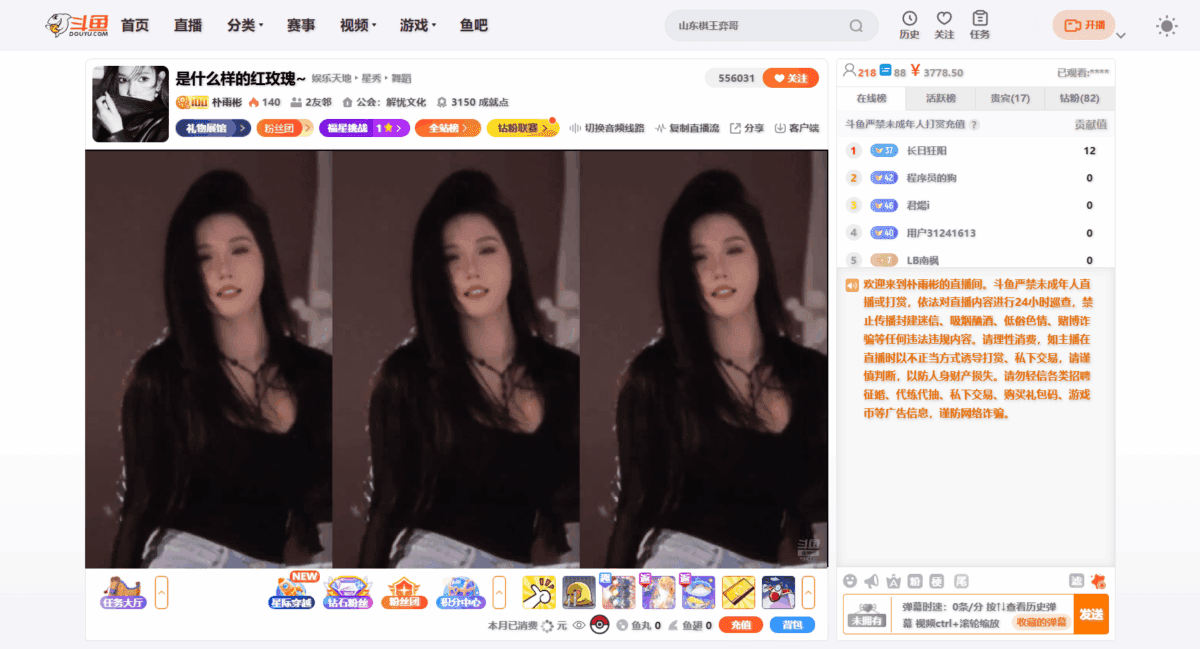The height and width of the screenshot is (649, 1200).
Task: Open viewing history via the 历史 clock icon
Action: [x=908, y=26]
